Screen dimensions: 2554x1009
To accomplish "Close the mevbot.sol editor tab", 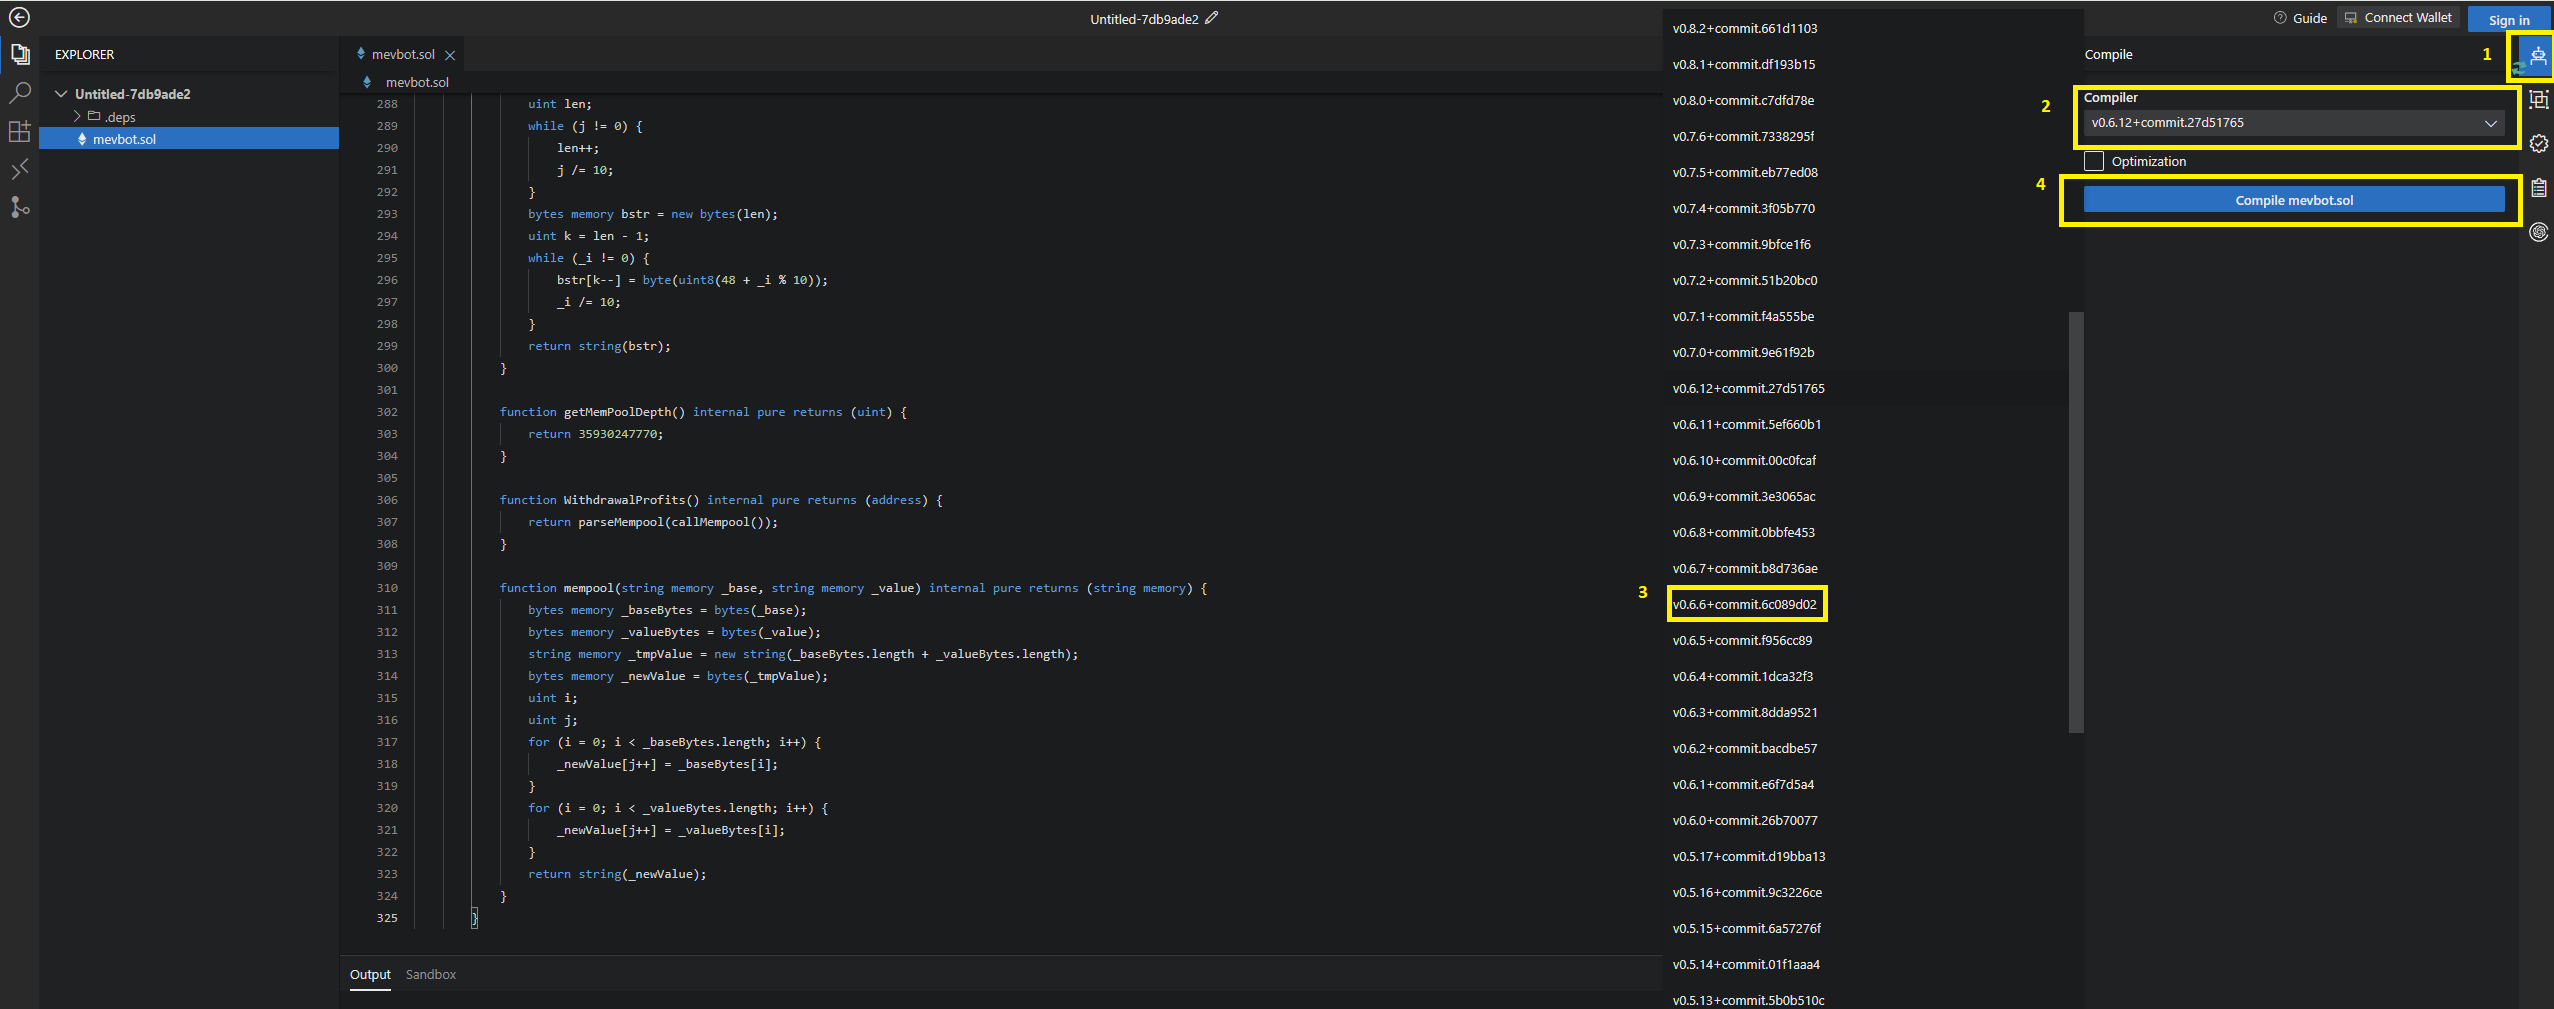I will (x=450, y=55).
